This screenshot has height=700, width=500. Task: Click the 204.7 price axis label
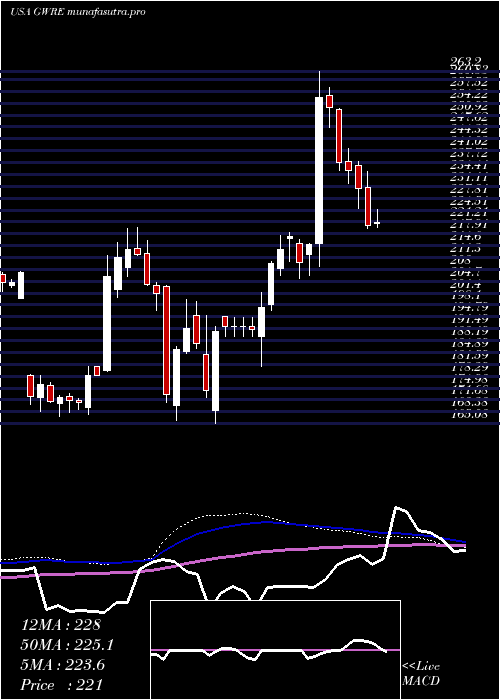(467, 274)
